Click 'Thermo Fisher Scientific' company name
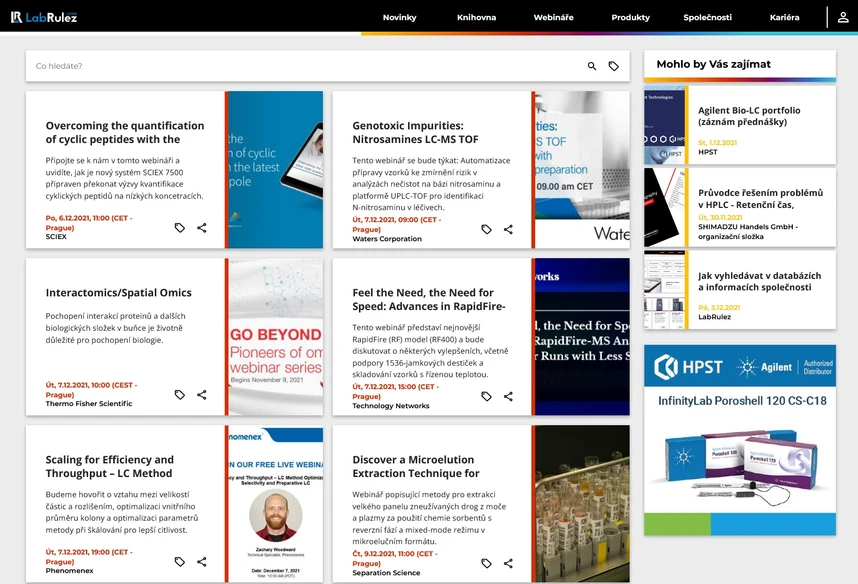The height and width of the screenshot is (584, 858). (89, 404)
